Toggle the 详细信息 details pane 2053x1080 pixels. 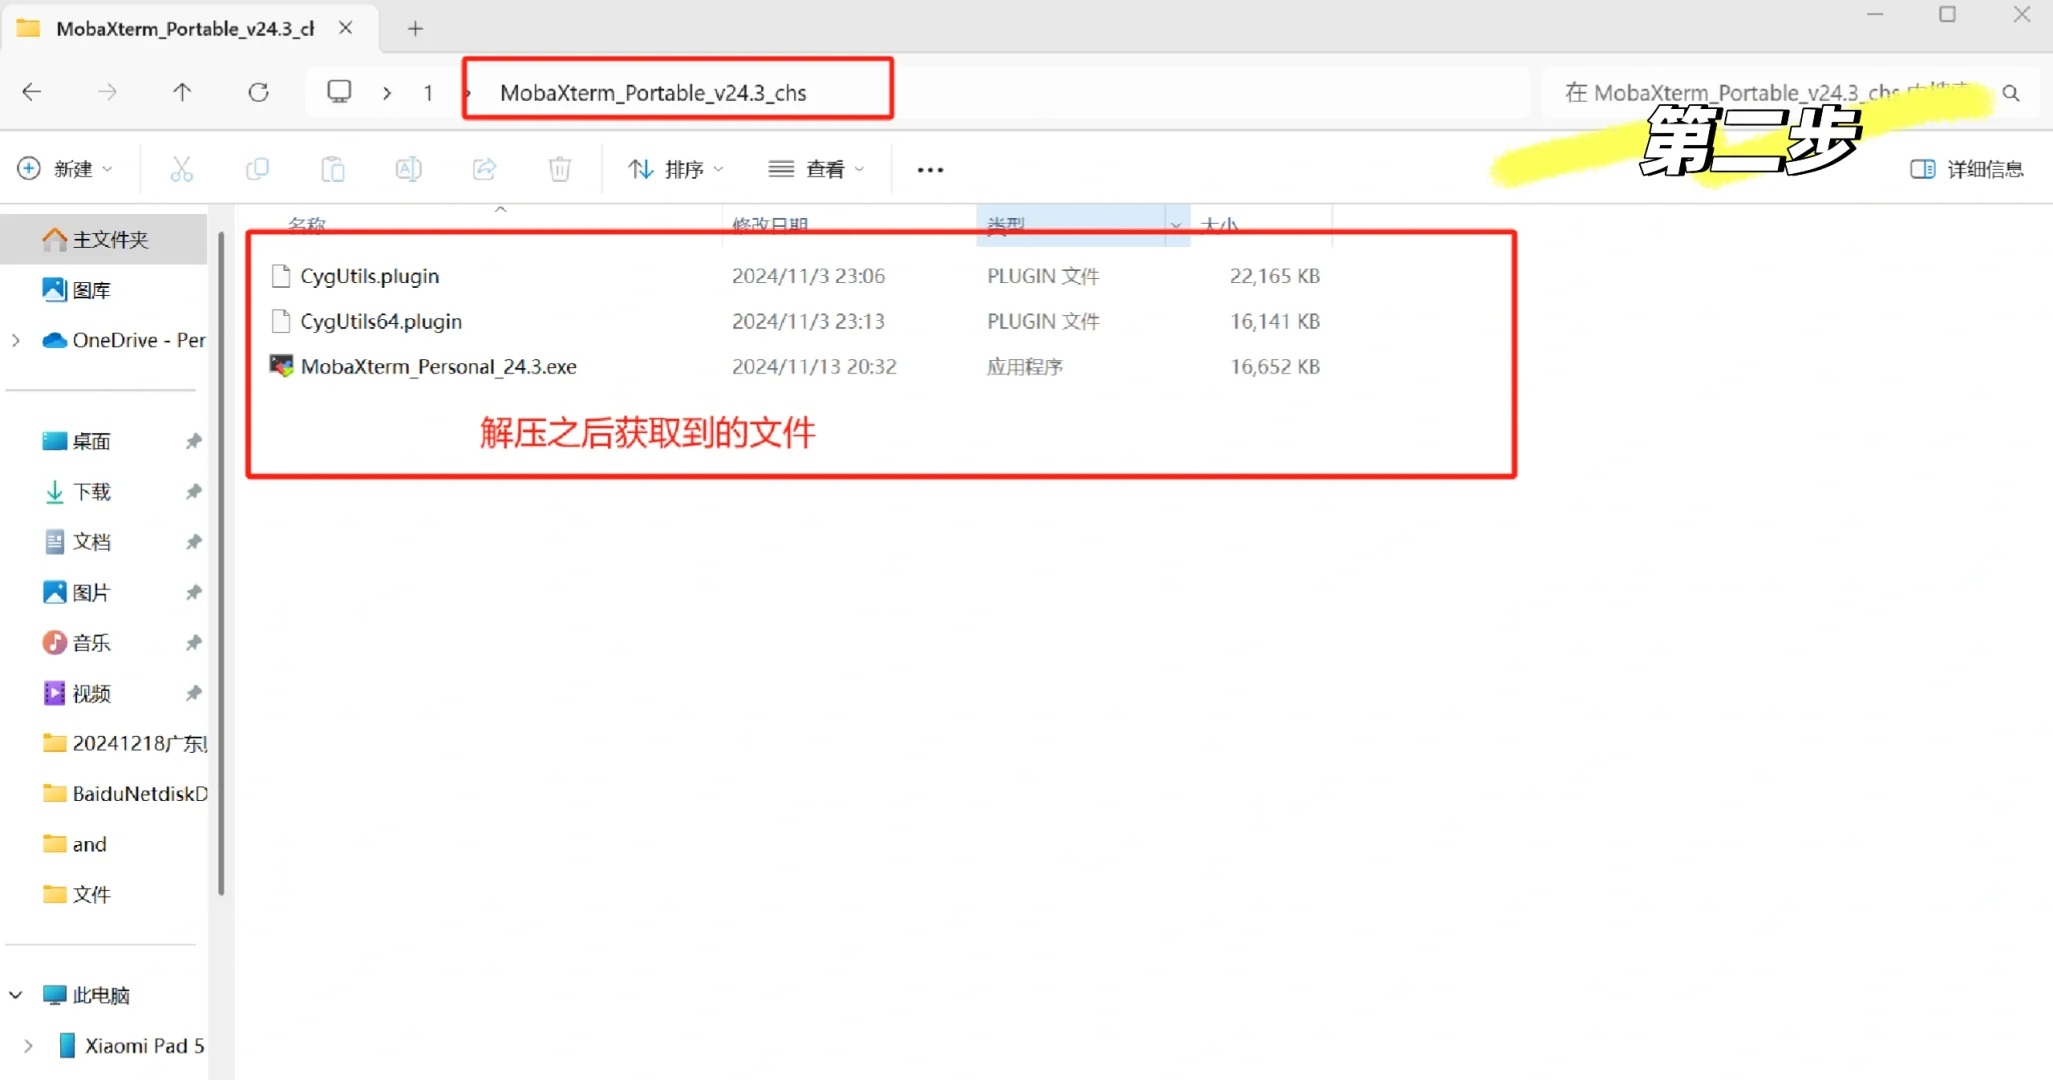(x=1966, y=169)
